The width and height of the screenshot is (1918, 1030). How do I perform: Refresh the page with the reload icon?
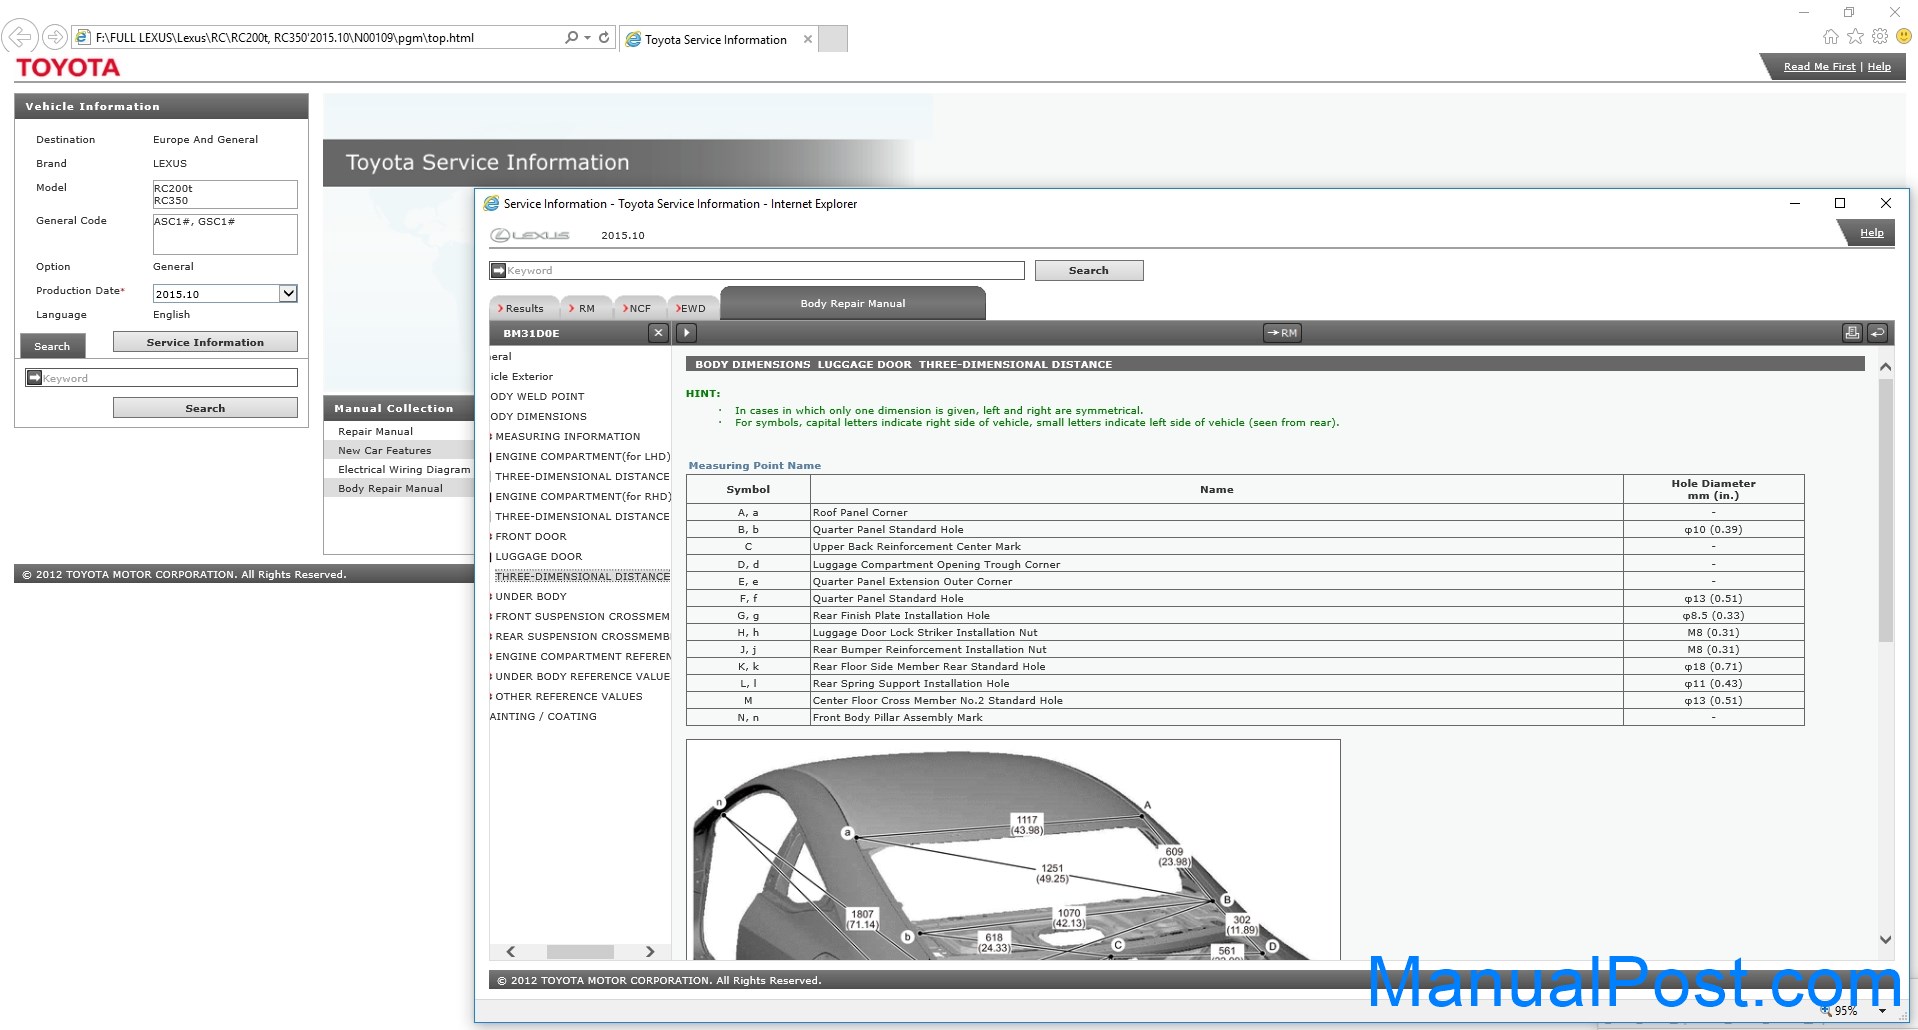pyautogui.click(x=604, y=37)
